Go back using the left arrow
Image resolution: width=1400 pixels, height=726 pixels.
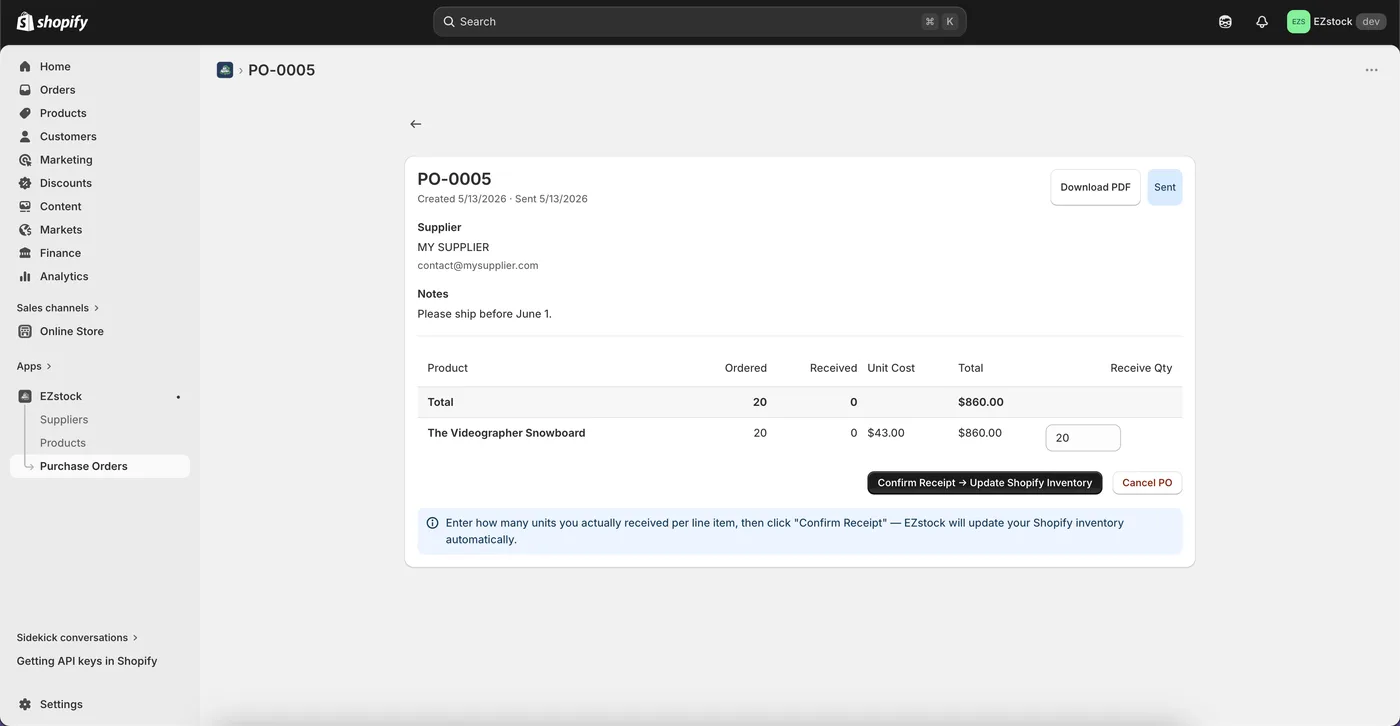416,124
